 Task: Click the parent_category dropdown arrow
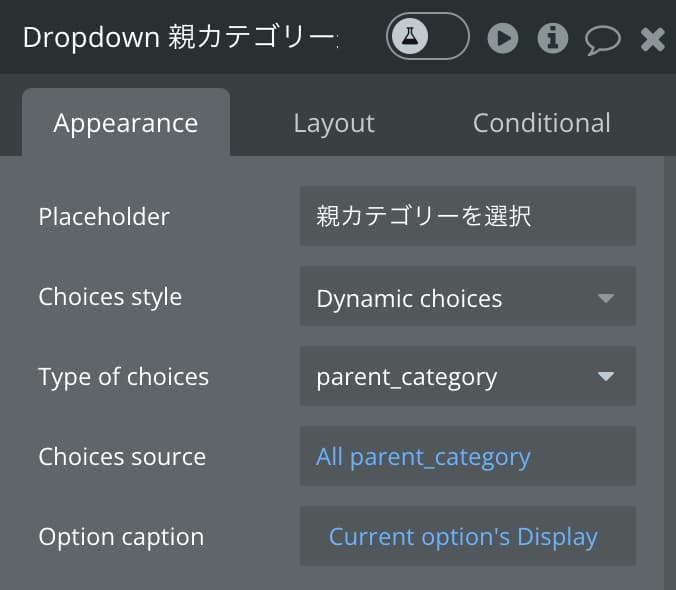point(606,377)
